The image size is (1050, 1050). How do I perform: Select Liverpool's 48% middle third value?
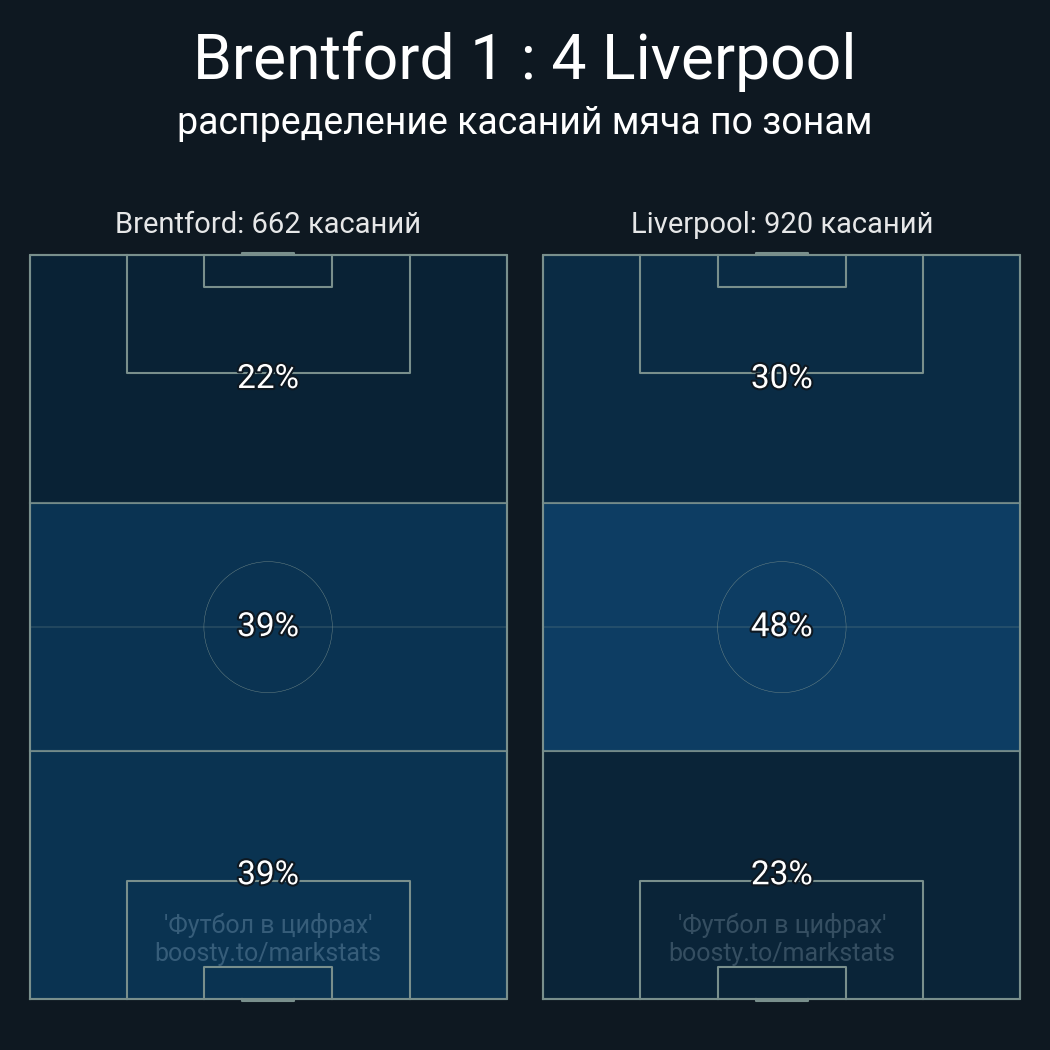[x=782, y=625]
